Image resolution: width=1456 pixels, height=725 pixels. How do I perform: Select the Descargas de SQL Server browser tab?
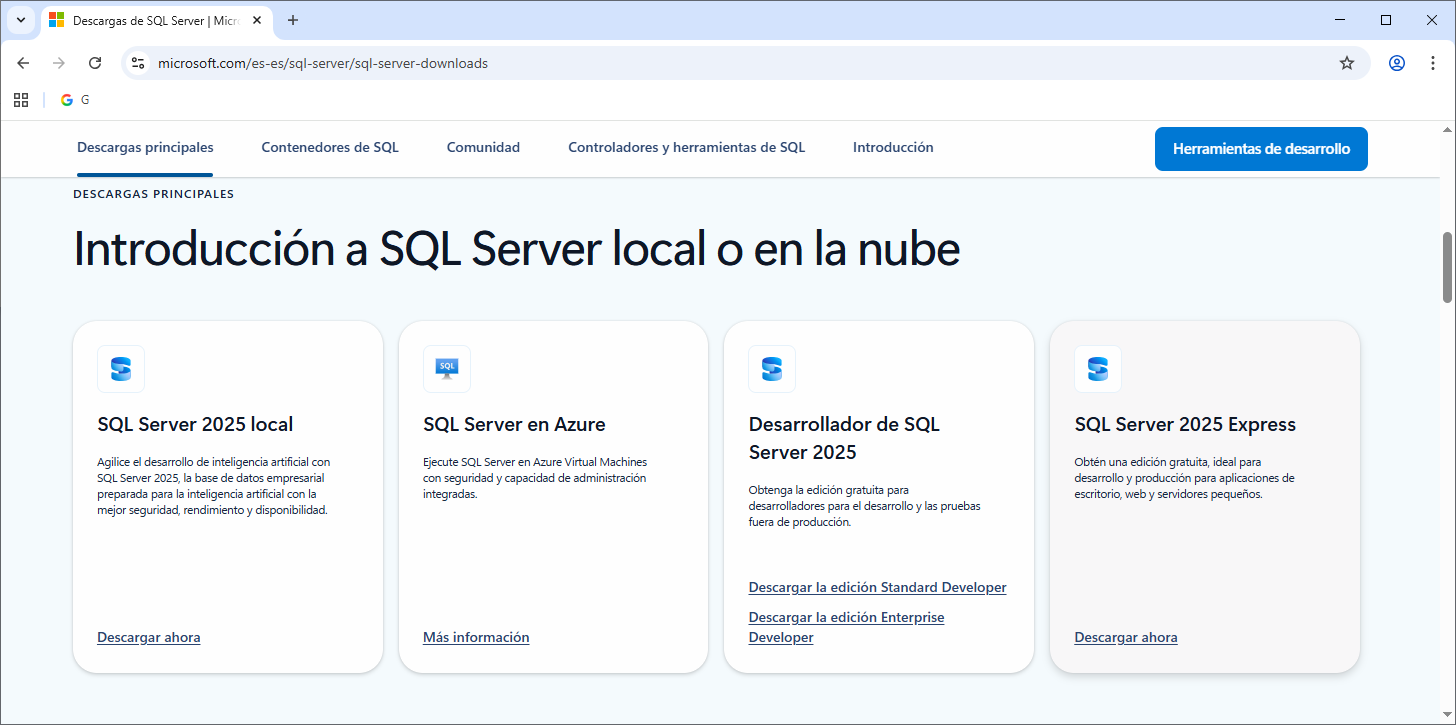click(x=158, y=20)
